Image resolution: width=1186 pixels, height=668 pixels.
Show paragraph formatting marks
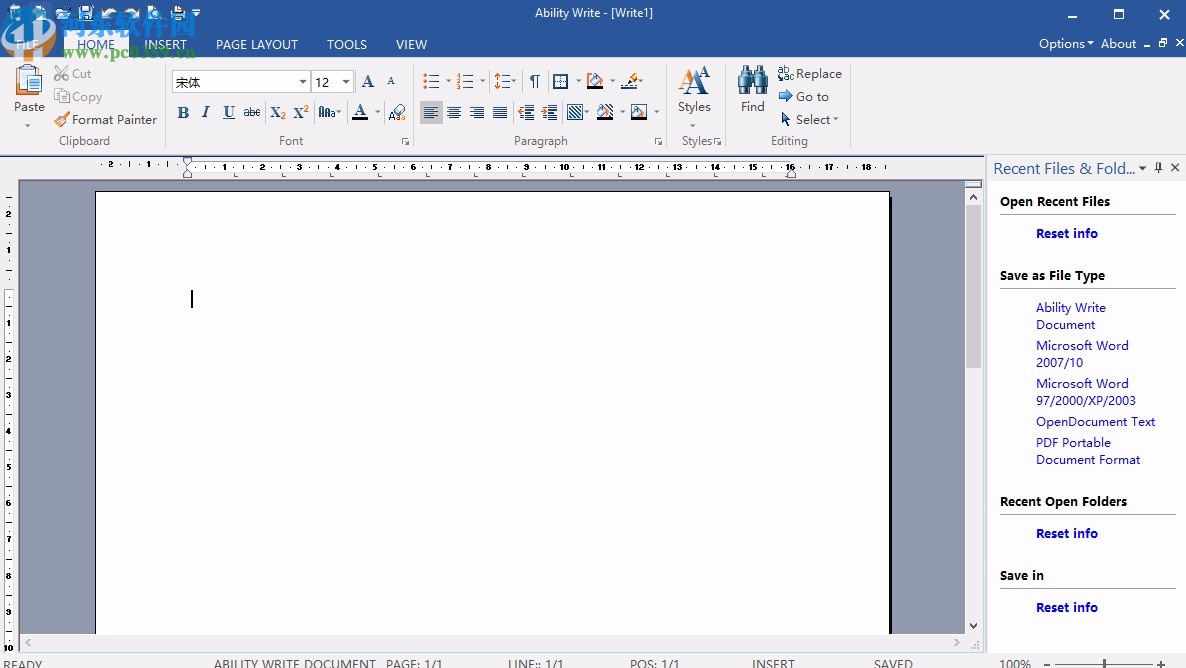tap(535, 81)
